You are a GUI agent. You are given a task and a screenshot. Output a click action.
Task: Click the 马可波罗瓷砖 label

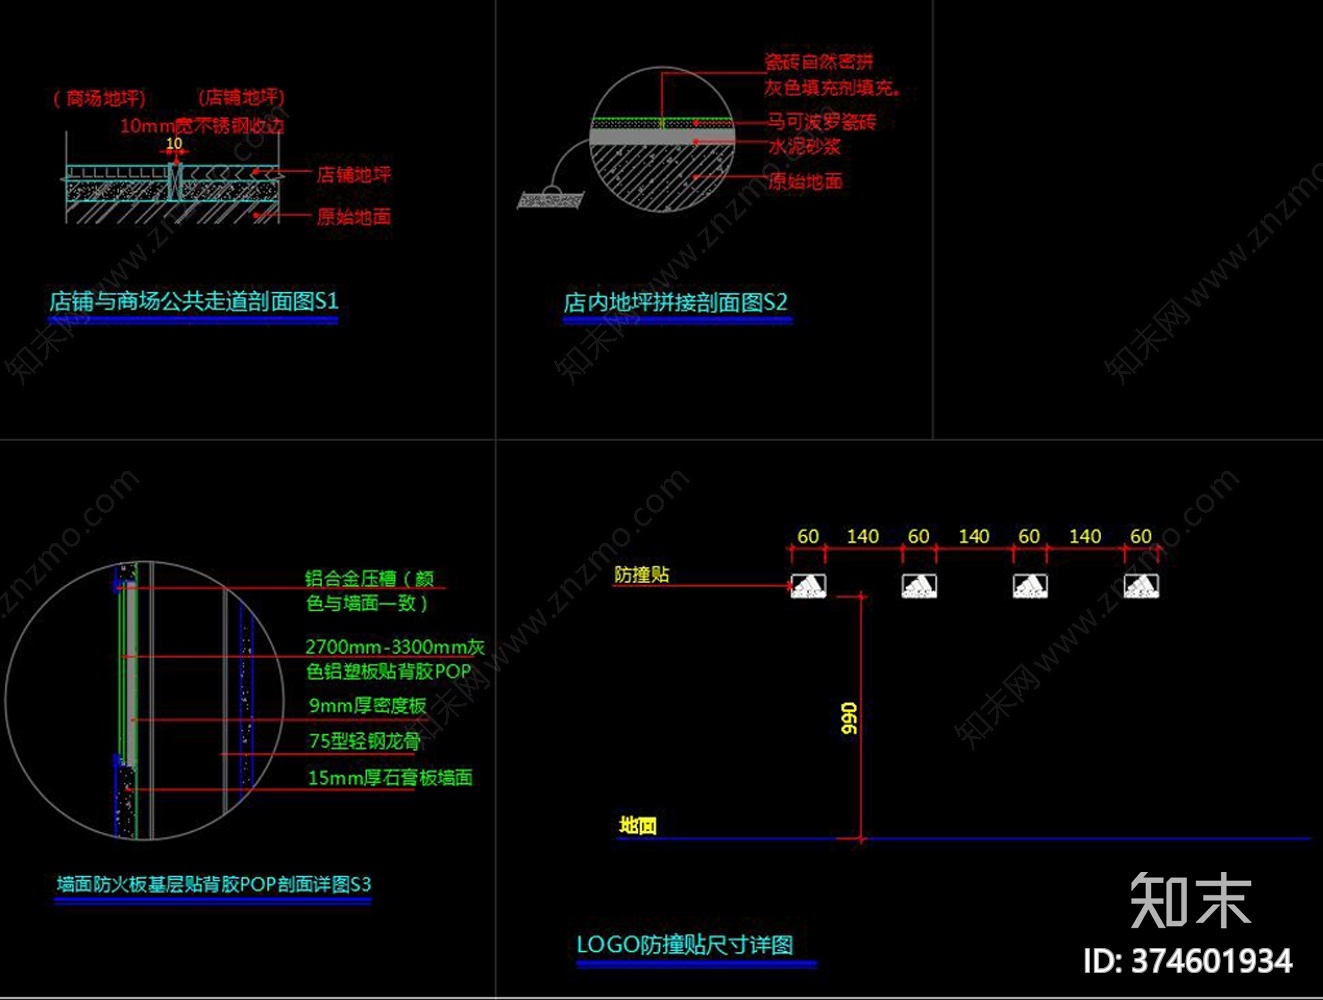point(822,122)
